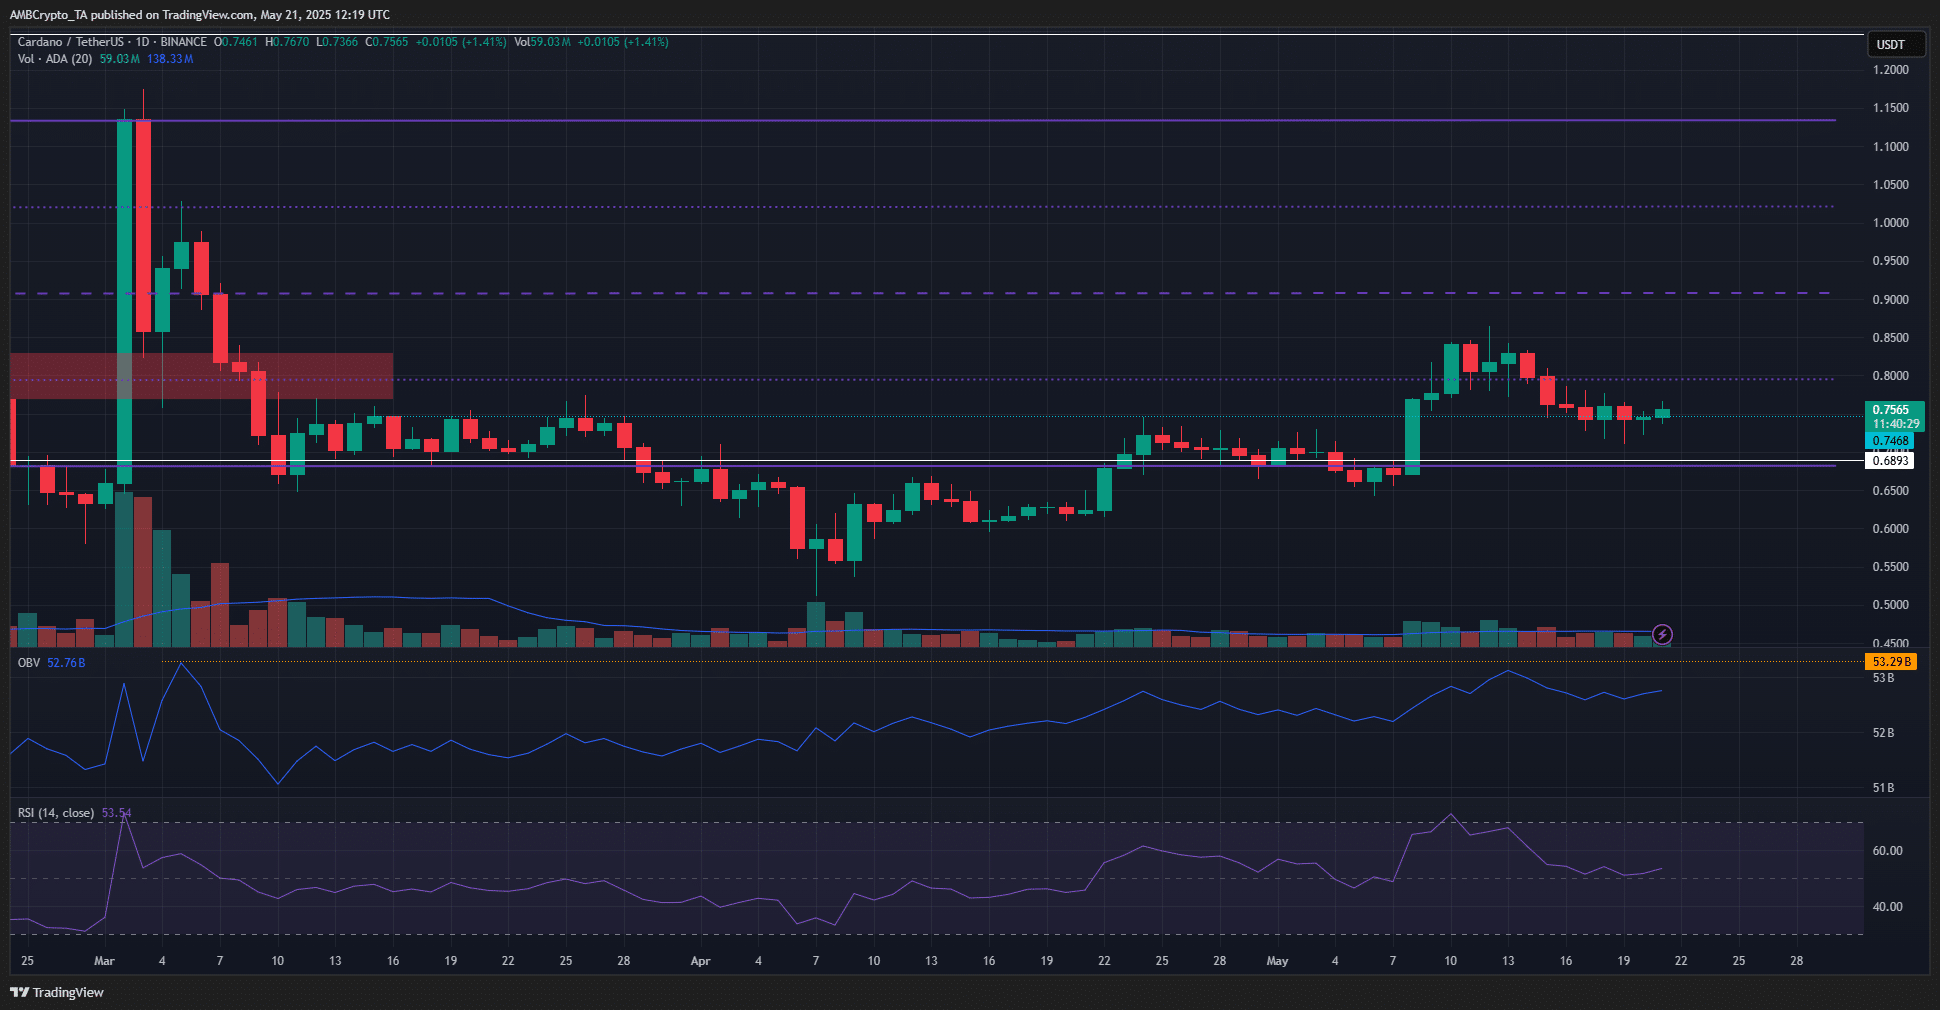Screen dimensions: 1940x1010
Task: Select the RSI (14, close) indicator label
Action: [56, 813]
